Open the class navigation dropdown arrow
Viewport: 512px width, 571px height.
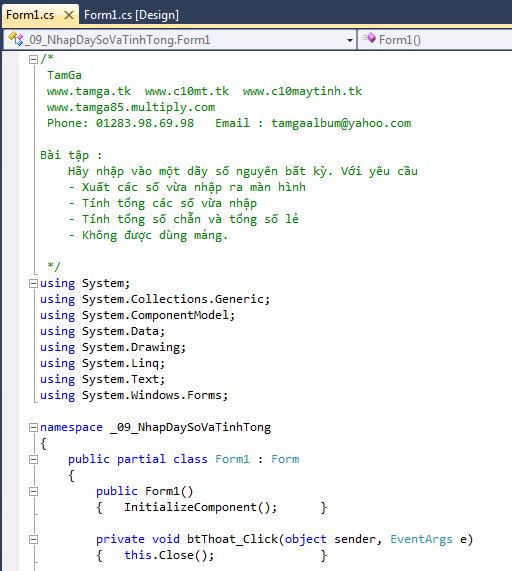point(350,40)
